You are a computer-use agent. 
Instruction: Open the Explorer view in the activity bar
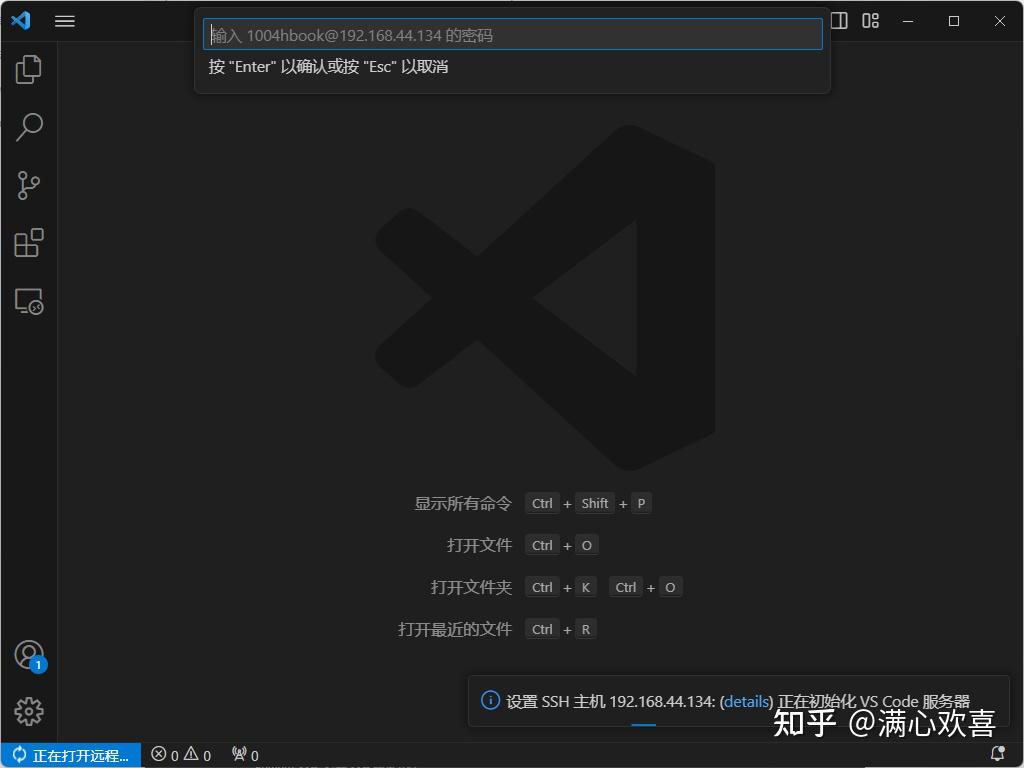pyautogui.click(x=29, y=69)
